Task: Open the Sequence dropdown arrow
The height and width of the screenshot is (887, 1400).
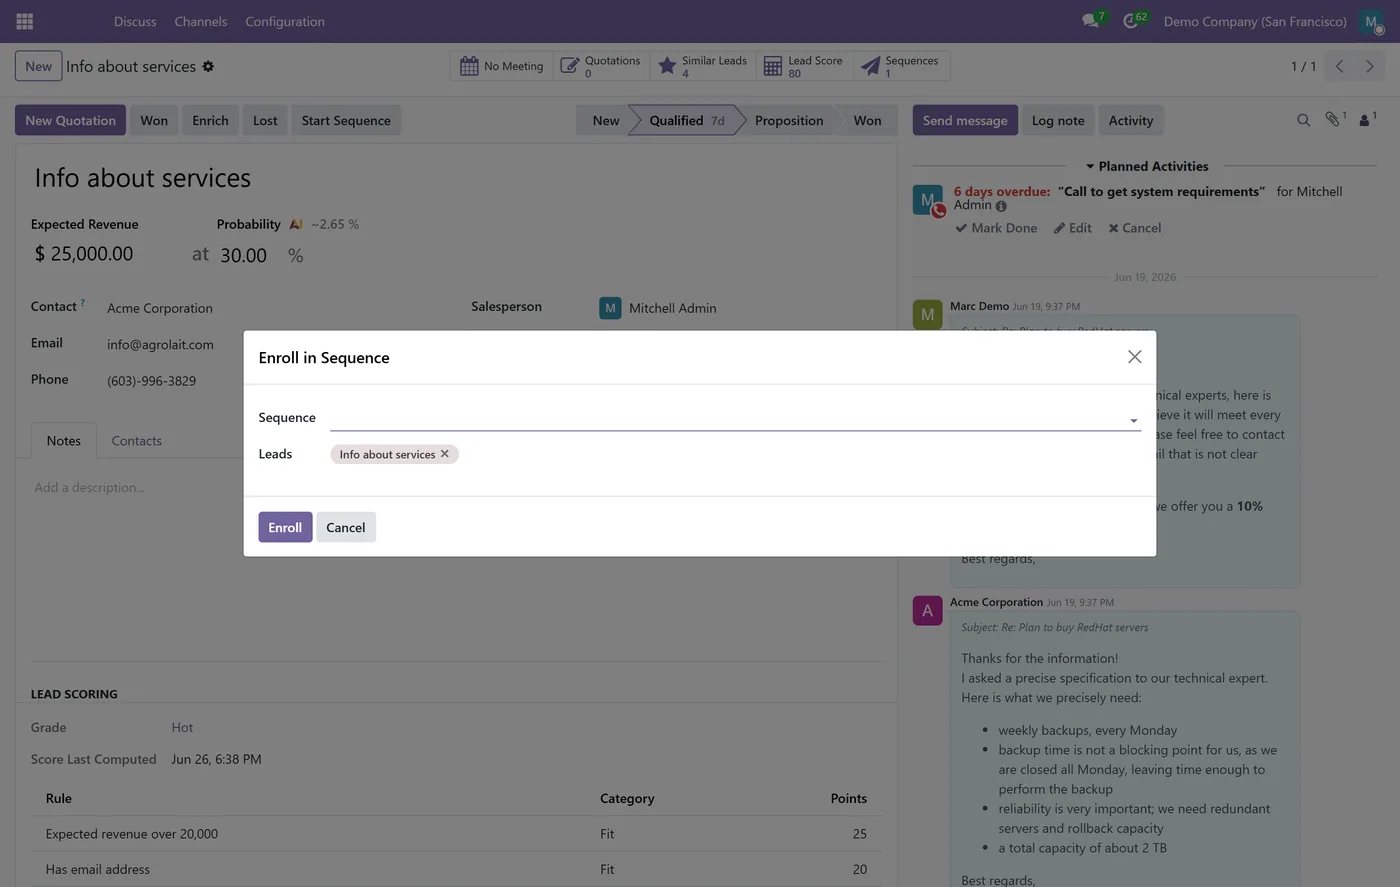Action: tap(1134, 421)
